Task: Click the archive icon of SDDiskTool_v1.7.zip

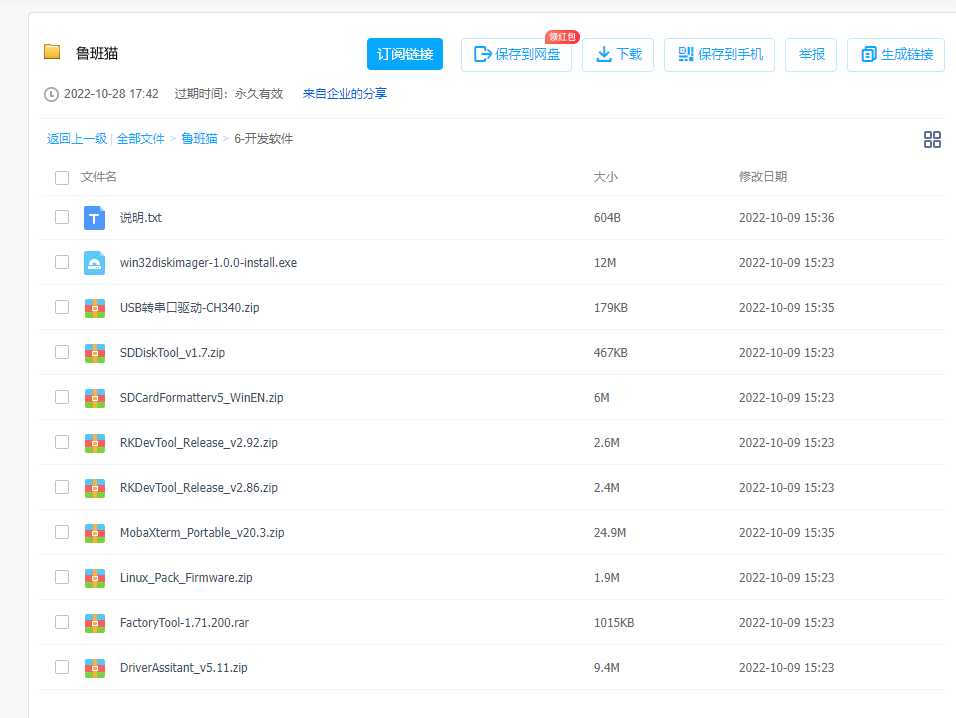Action: click(x=95, y=353)
